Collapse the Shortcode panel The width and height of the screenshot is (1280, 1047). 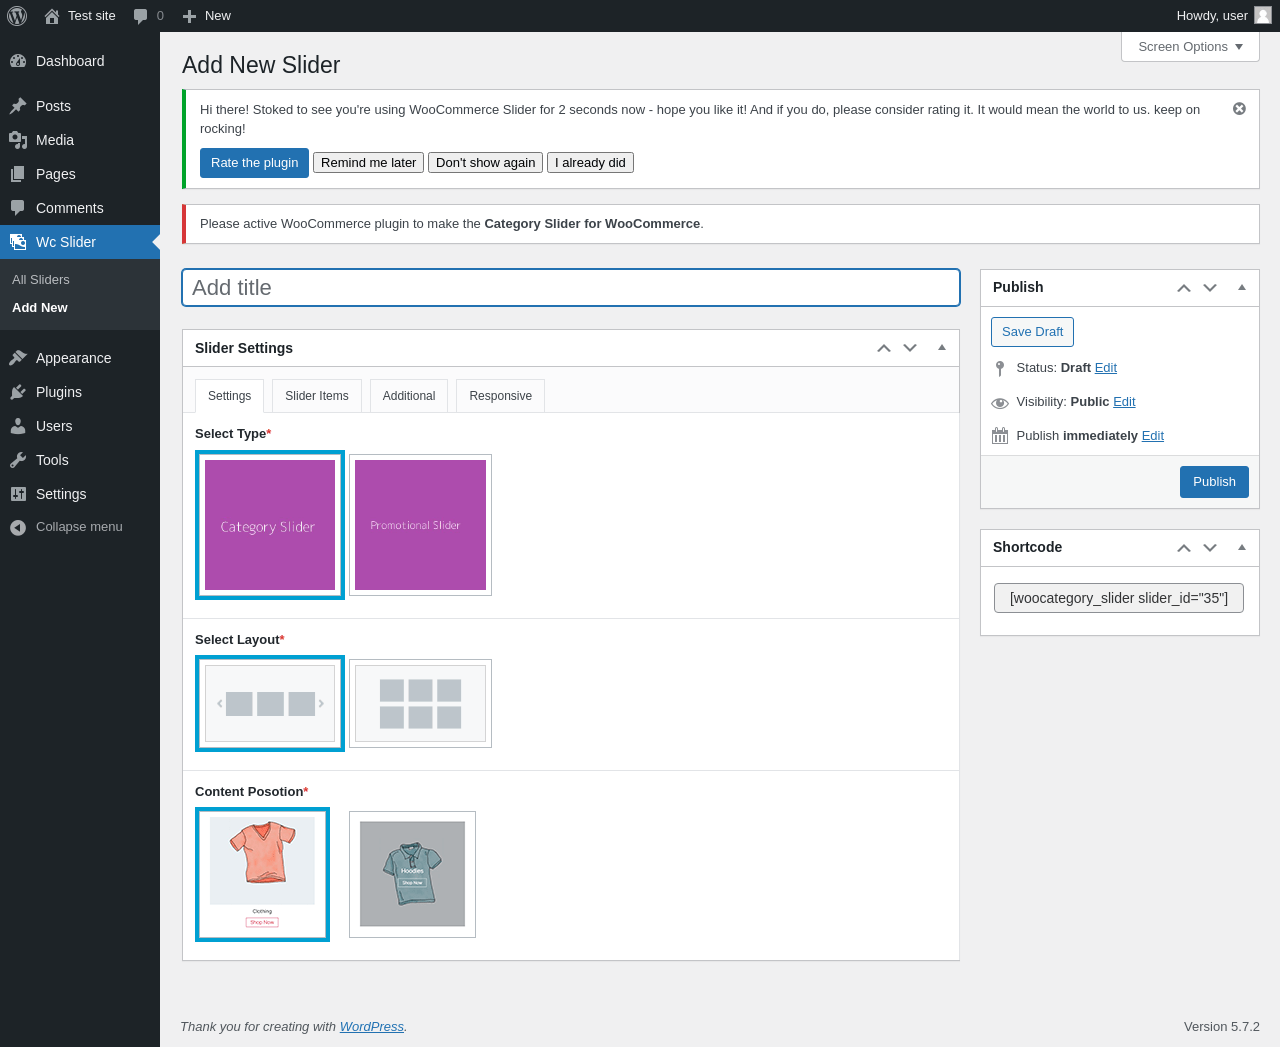[1241, 548]
